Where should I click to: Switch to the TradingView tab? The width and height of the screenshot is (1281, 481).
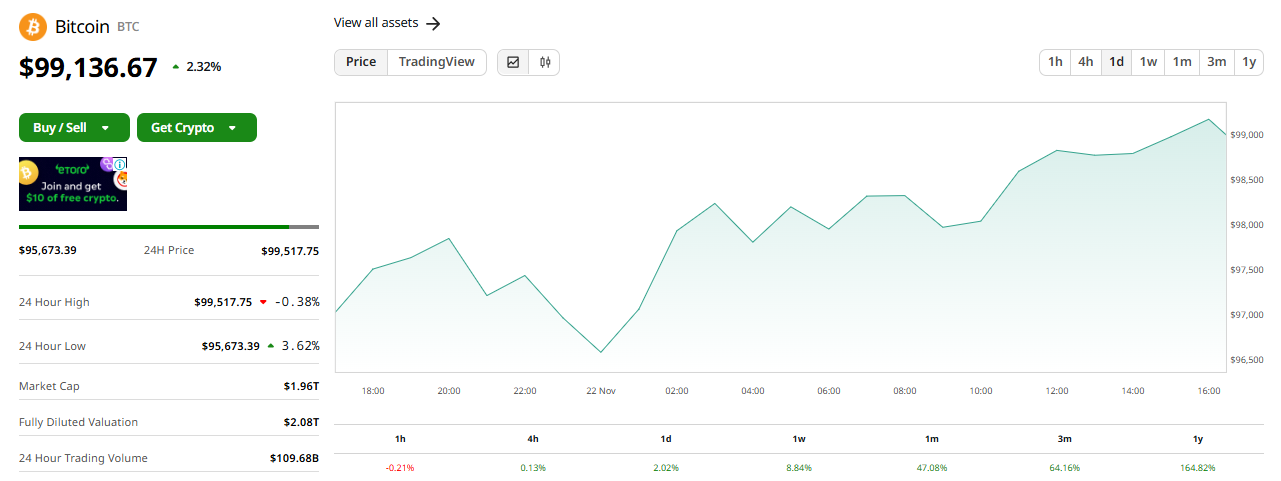pos(437,62)
